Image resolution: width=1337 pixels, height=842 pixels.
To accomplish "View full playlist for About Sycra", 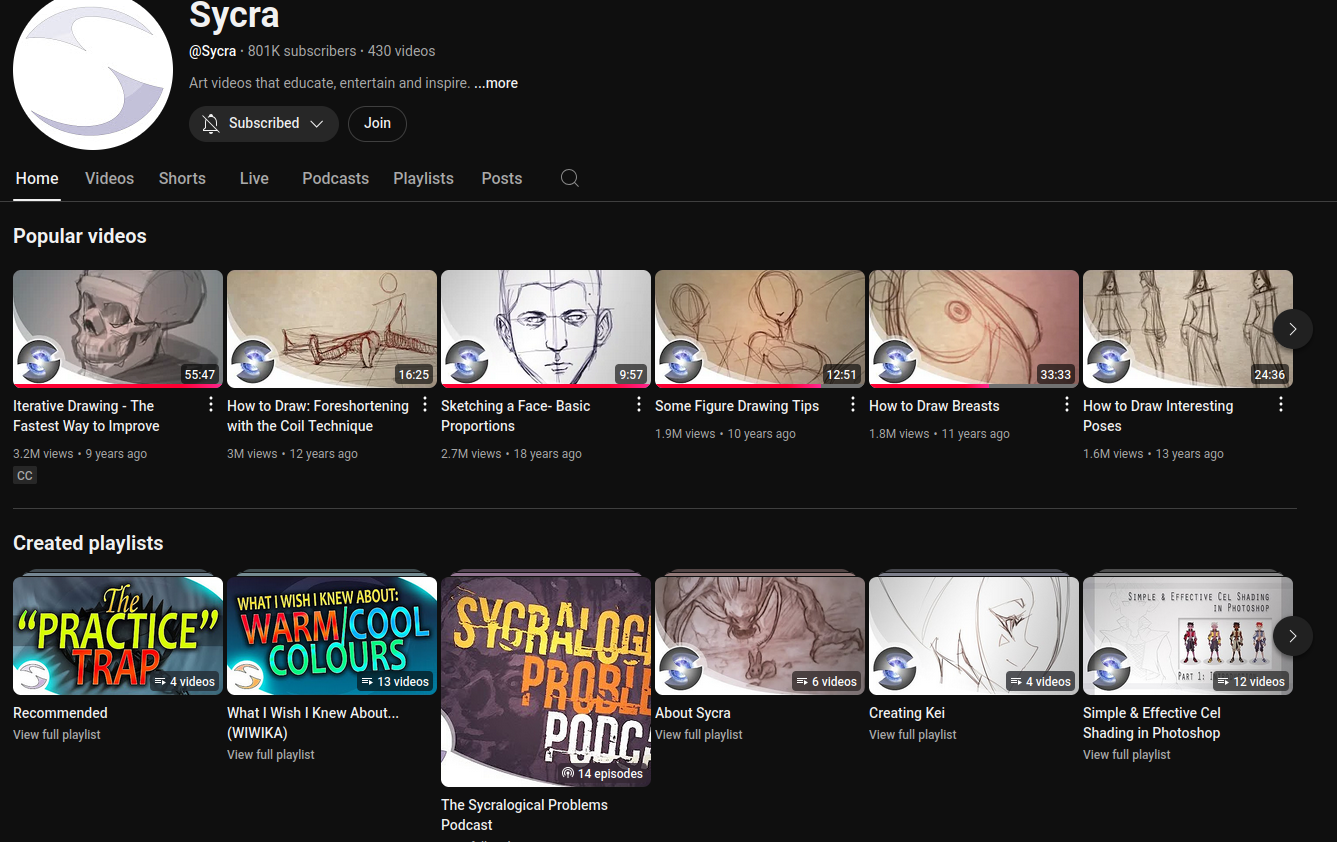I will 699,735.
